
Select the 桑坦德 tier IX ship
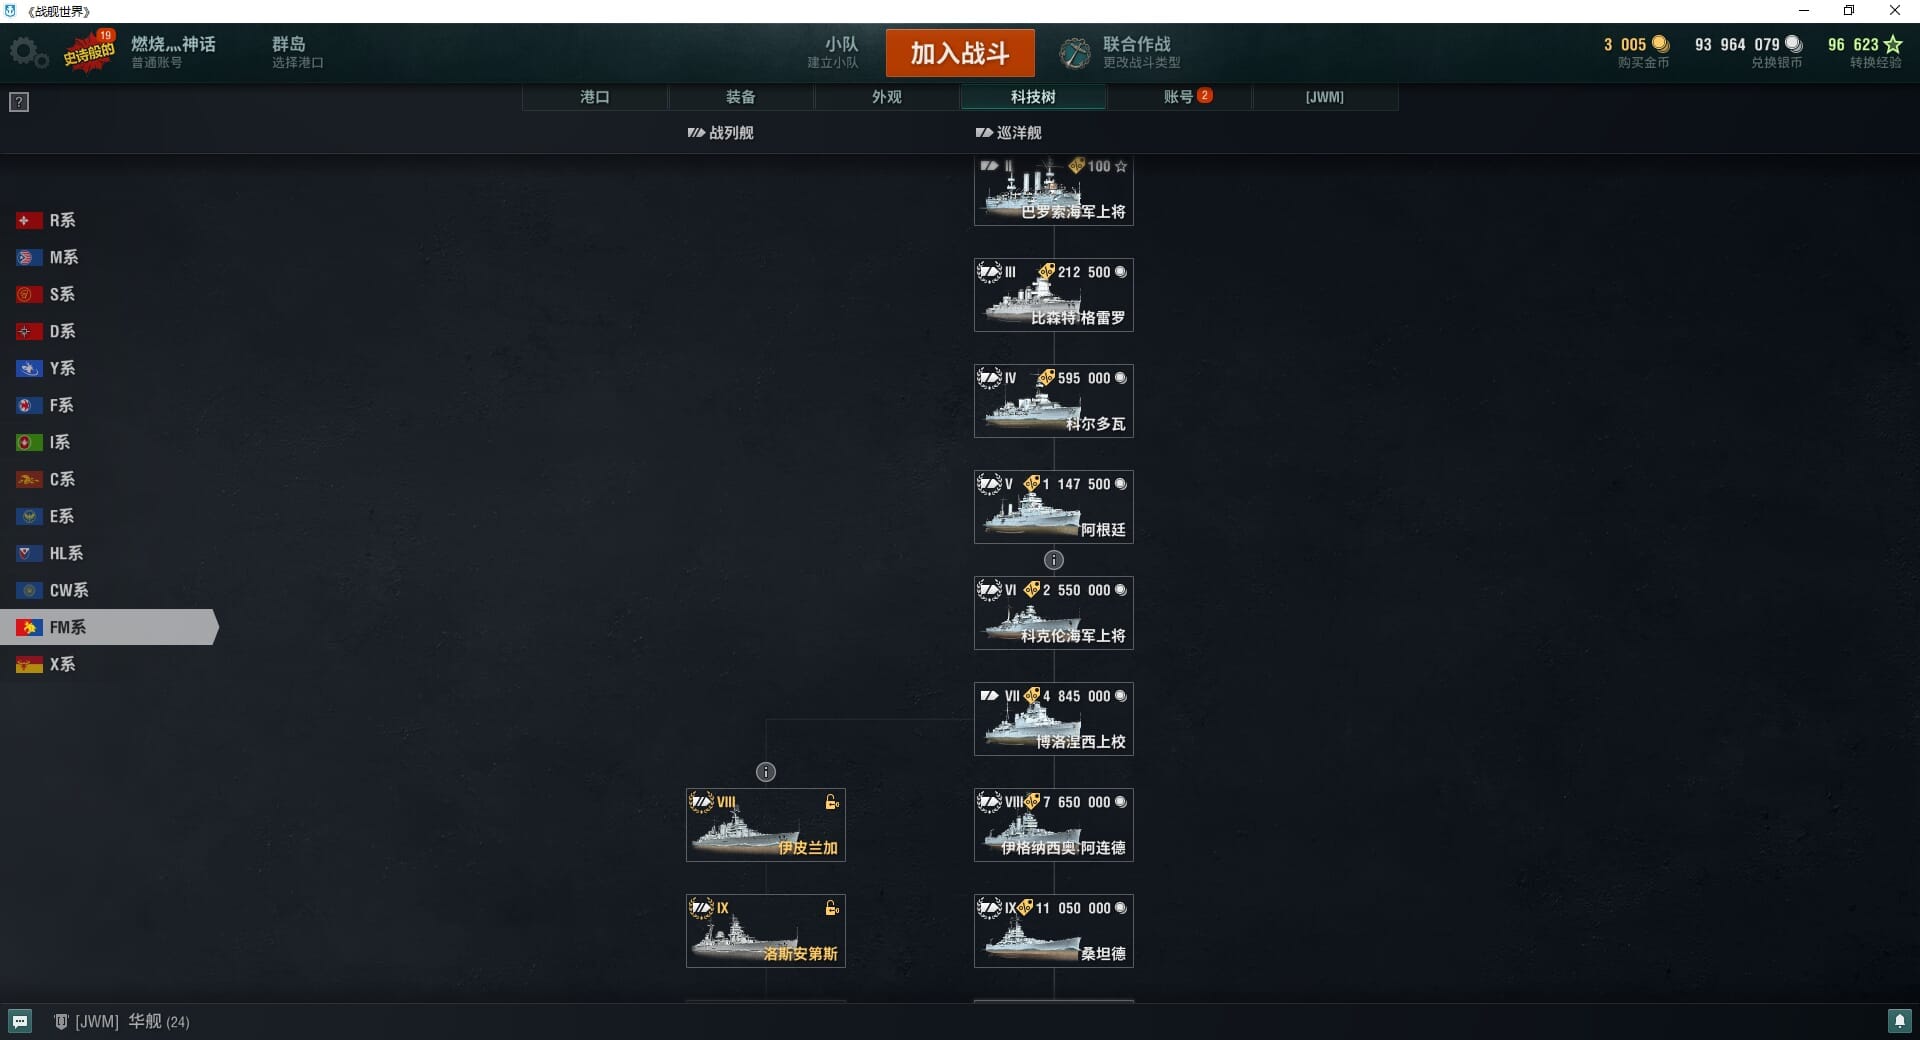(1054, 931)
